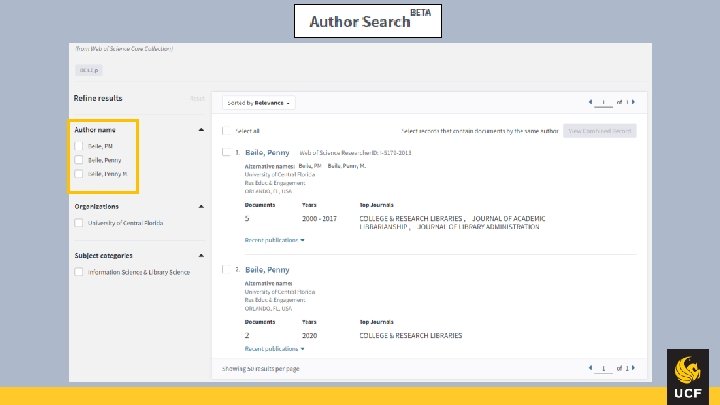720x405 pixels.
Task: Open first Beile, Penny author record
Action: [267, 152]
